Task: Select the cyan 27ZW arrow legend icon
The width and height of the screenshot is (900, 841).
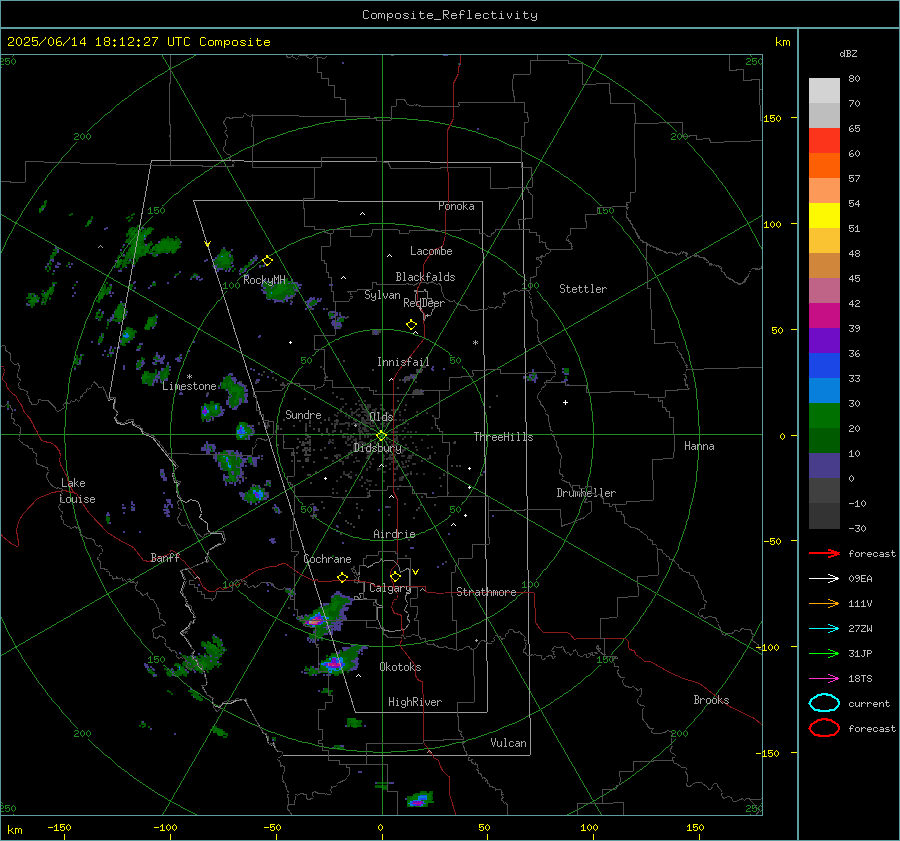Action: coord(824,629)
